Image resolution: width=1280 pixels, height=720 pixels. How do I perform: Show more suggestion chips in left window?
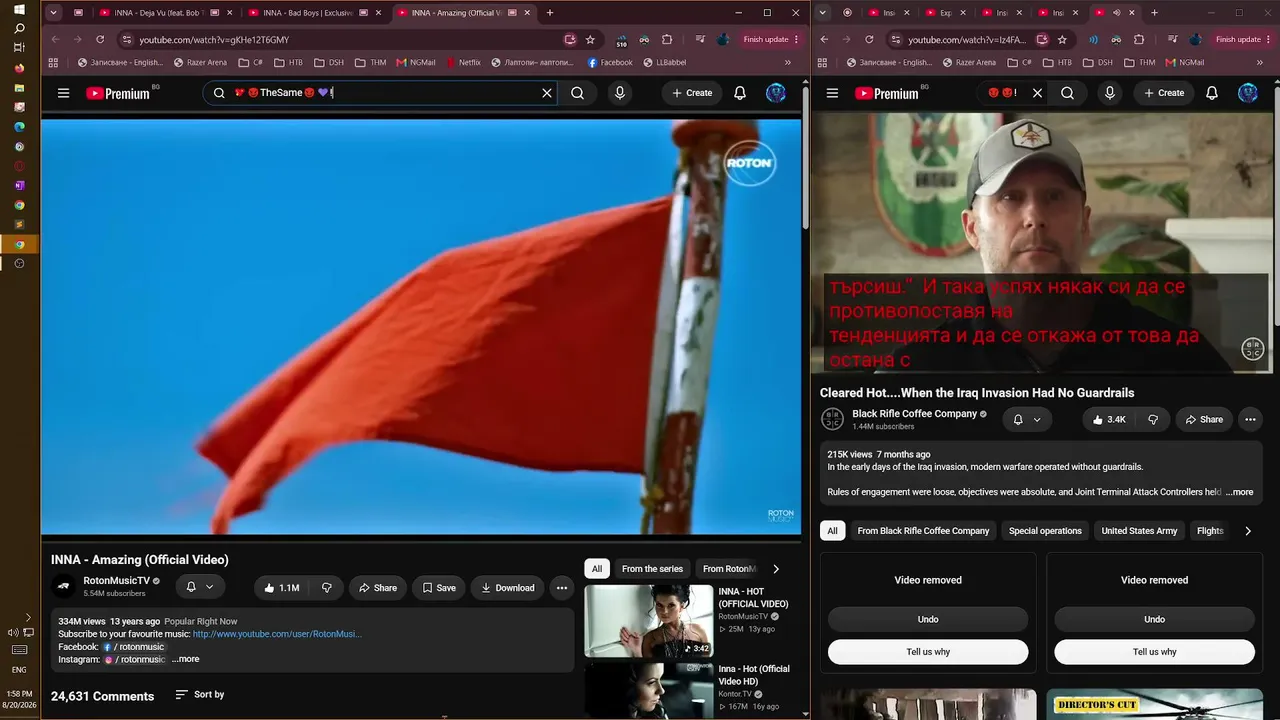[x=776, y=569]
